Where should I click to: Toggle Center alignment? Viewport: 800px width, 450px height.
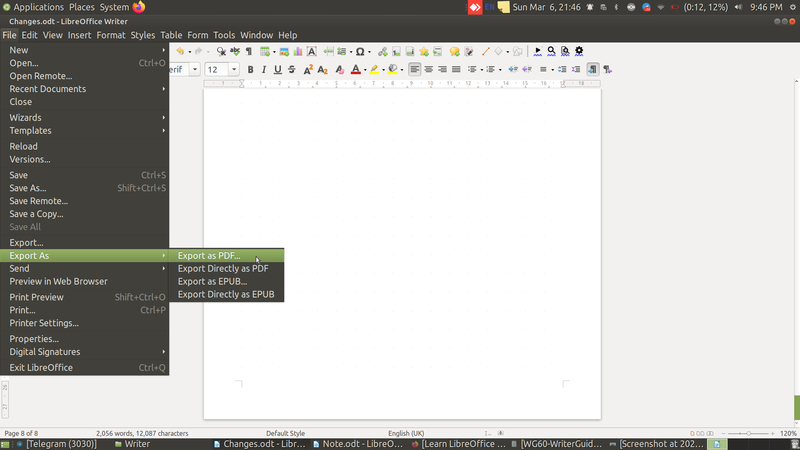429,69
